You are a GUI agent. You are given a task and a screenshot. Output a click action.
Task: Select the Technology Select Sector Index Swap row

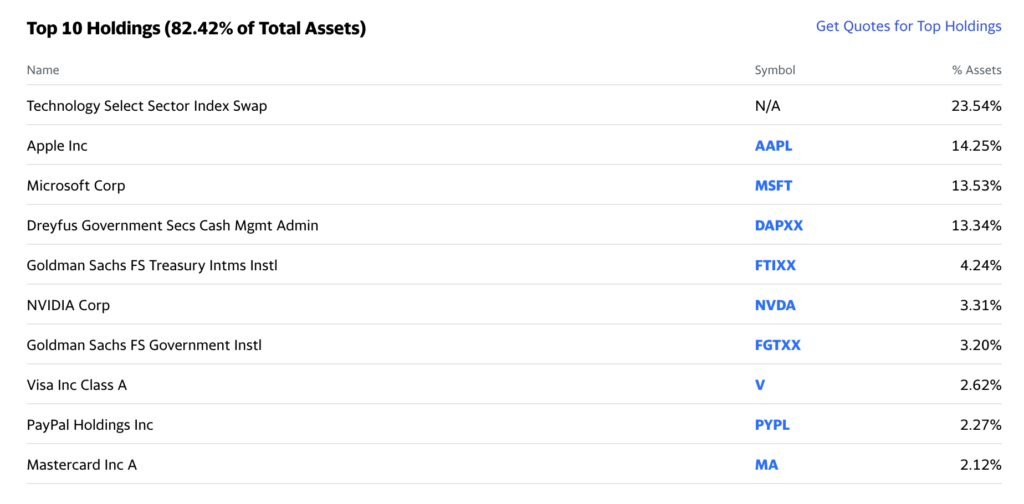pos(514,105)
